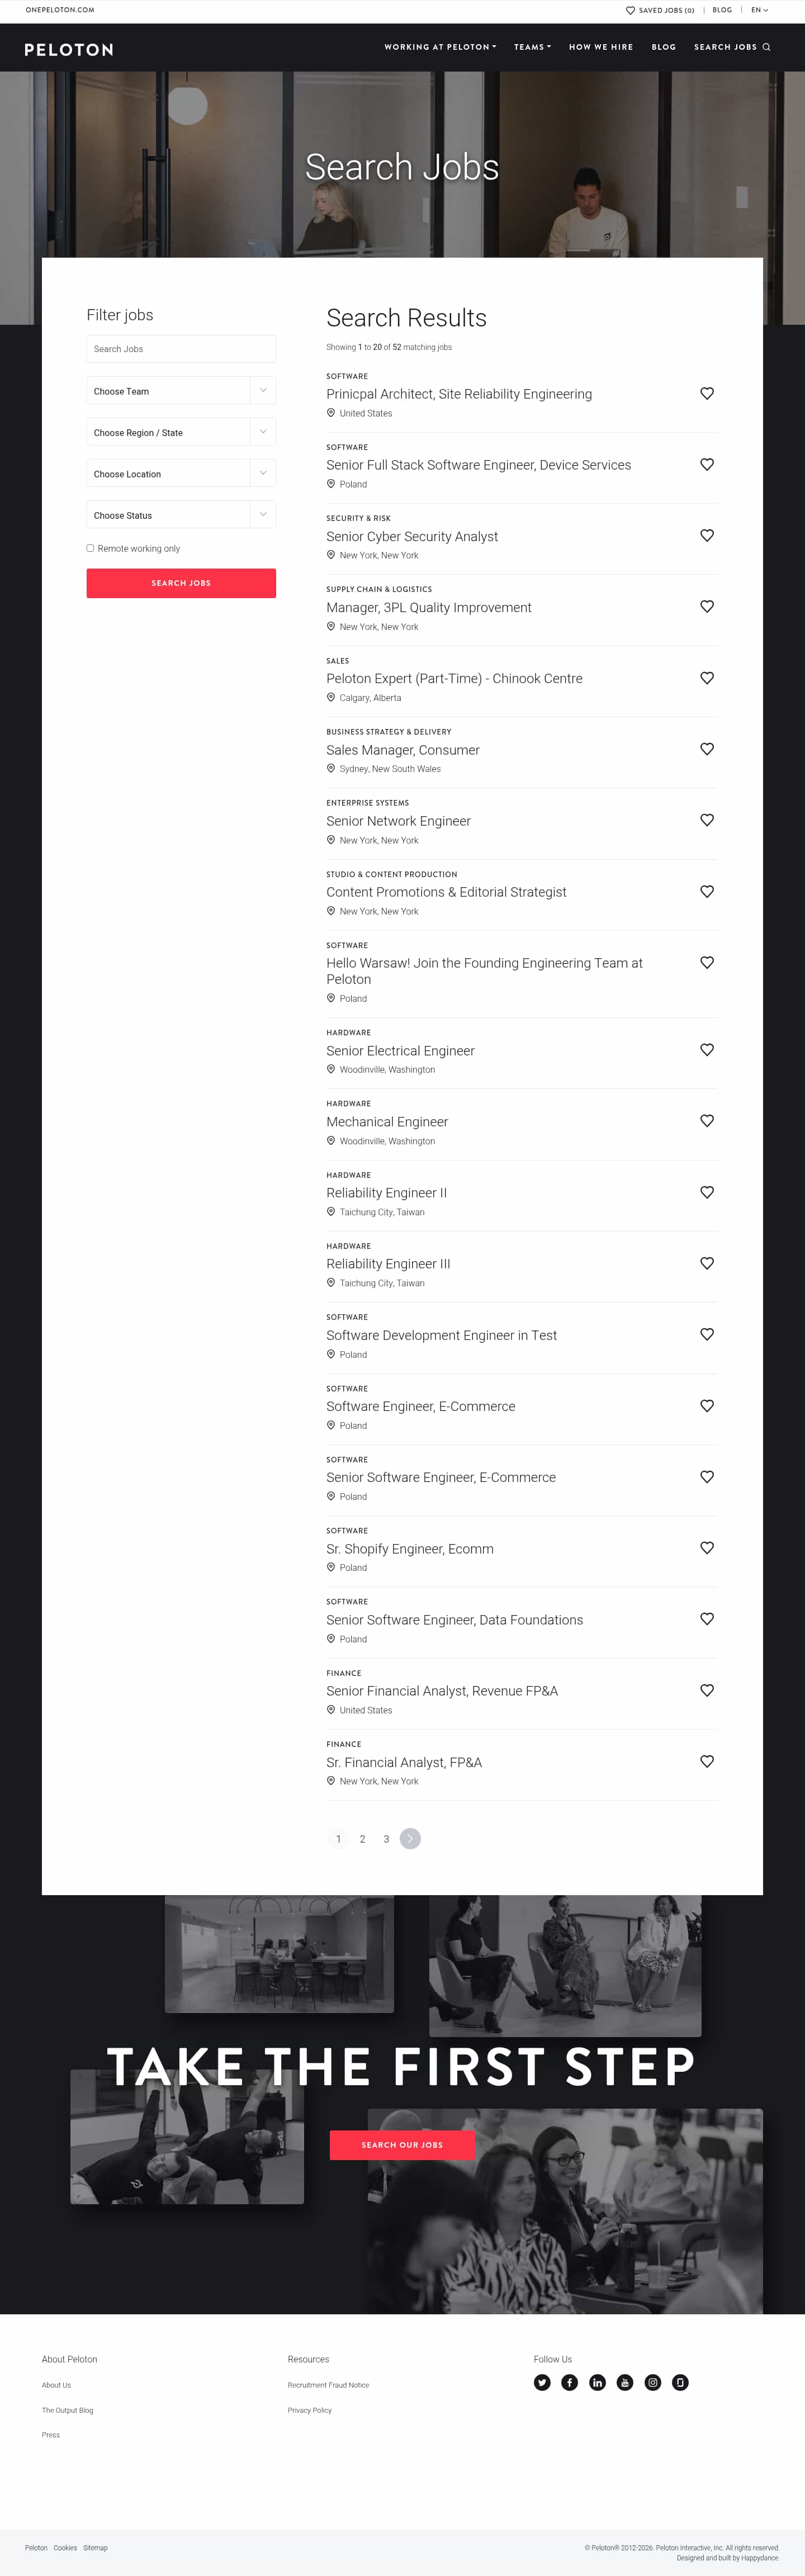Save the Senior Cyber Security Analyst job
805x2576 pixels.
point(707,535)
